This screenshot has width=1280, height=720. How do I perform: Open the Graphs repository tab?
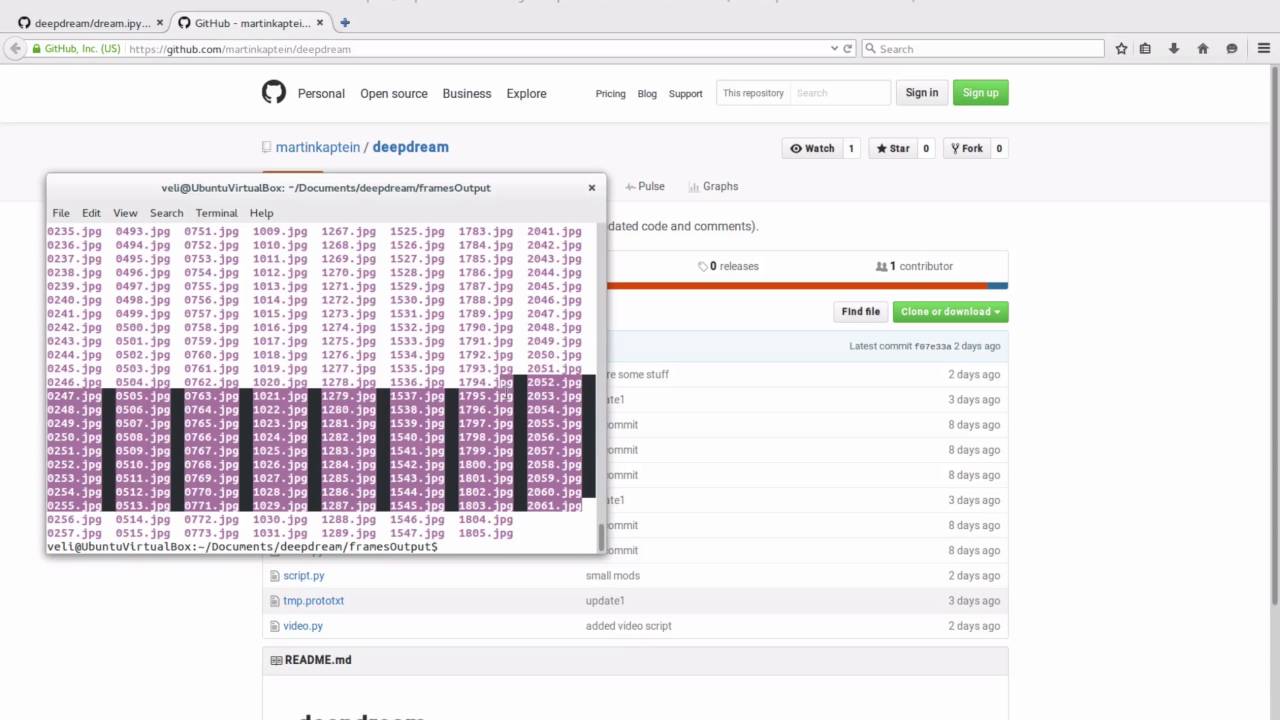713,186
